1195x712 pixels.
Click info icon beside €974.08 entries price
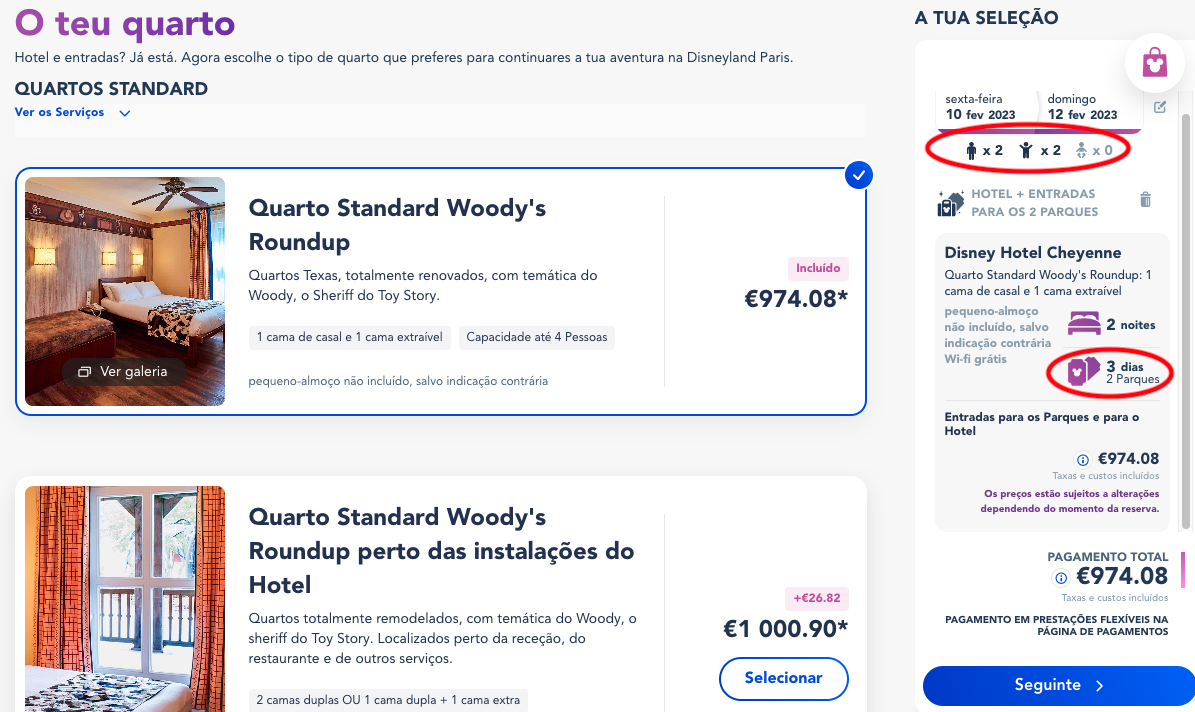1082,460
